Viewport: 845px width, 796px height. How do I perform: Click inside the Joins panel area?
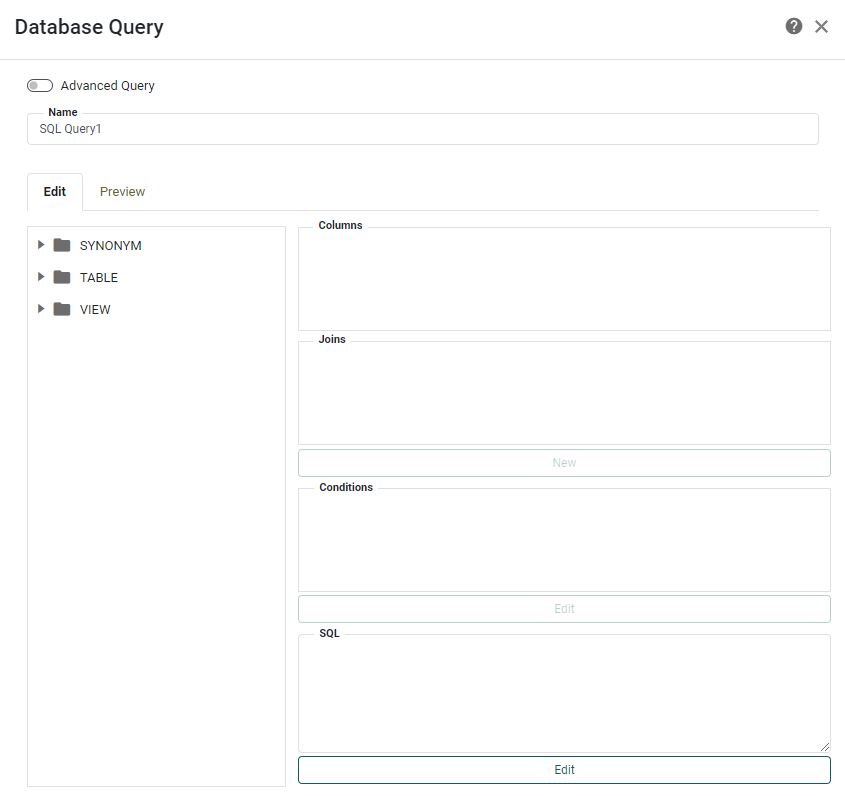point(564,392)
